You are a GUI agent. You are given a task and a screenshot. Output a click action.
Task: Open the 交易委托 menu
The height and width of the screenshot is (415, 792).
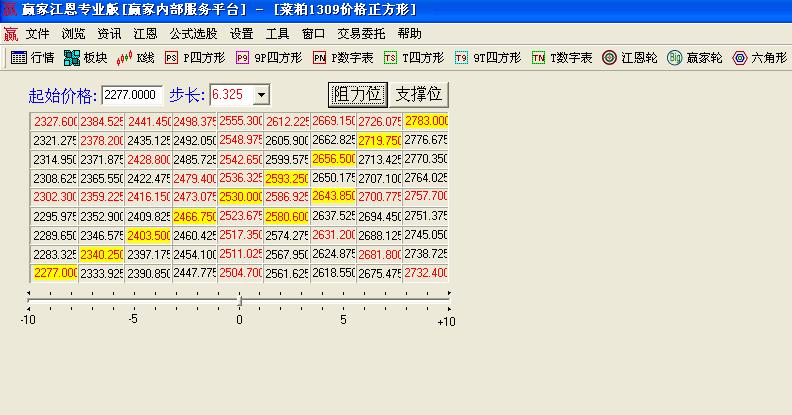362,33
